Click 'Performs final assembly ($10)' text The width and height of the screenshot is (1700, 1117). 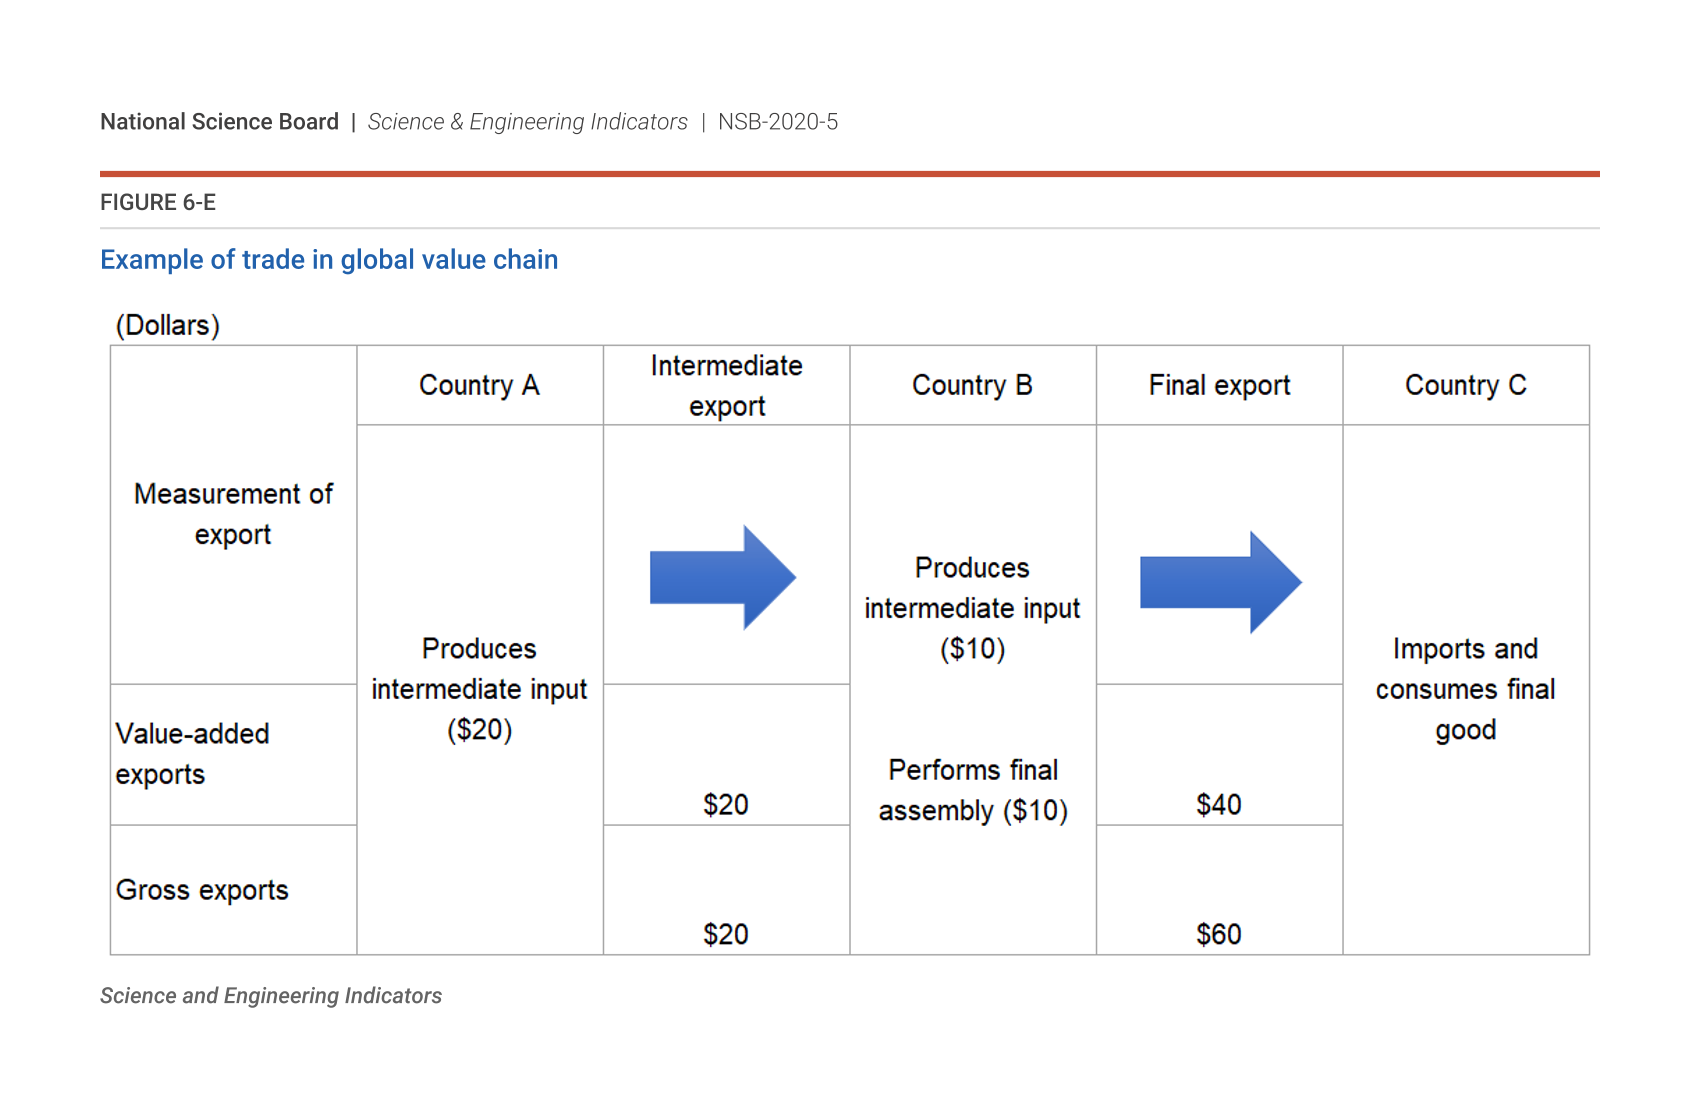pos(972,790)
